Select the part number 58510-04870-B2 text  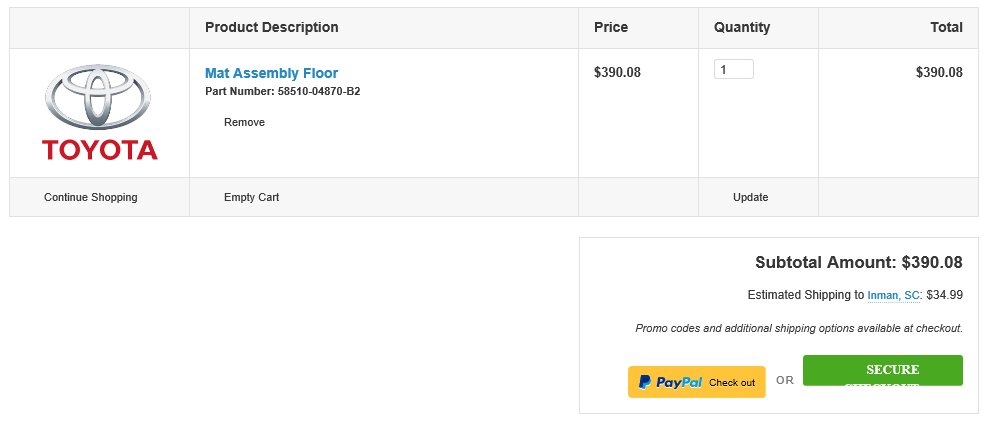(319, 91)
